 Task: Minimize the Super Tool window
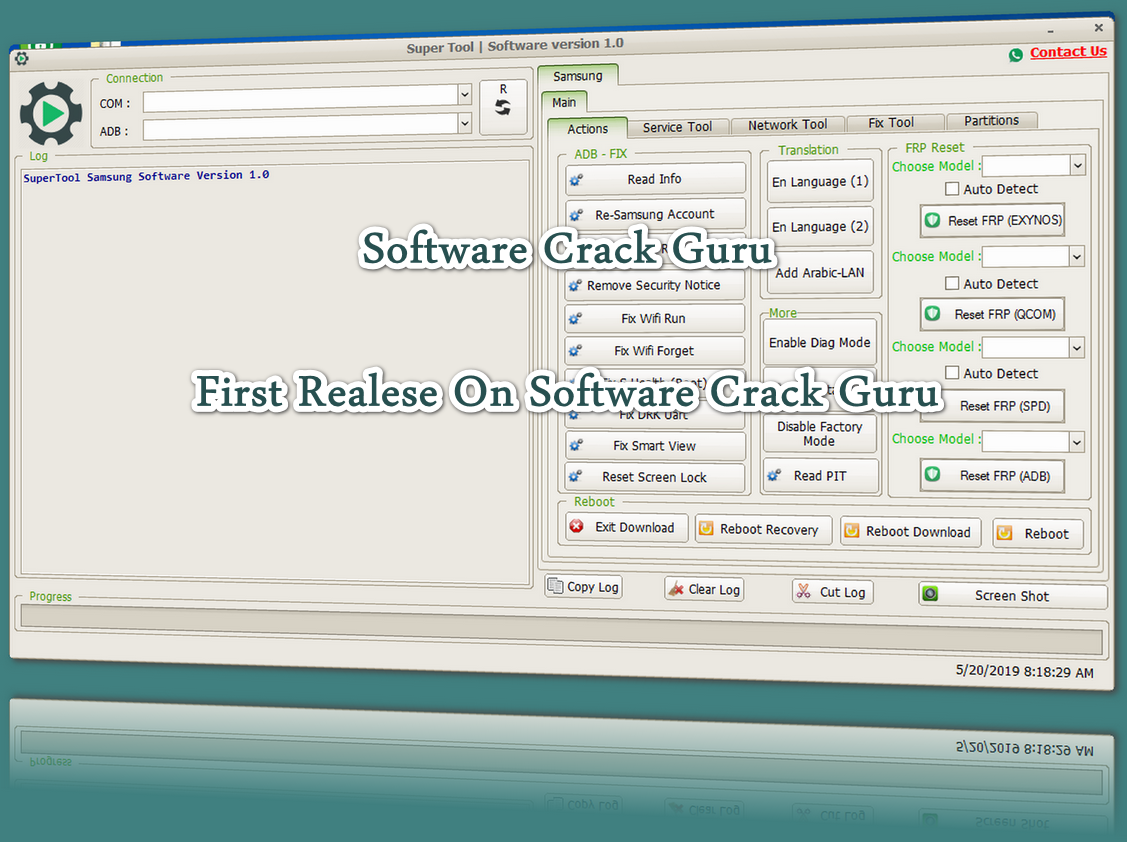click(1050, 32)
